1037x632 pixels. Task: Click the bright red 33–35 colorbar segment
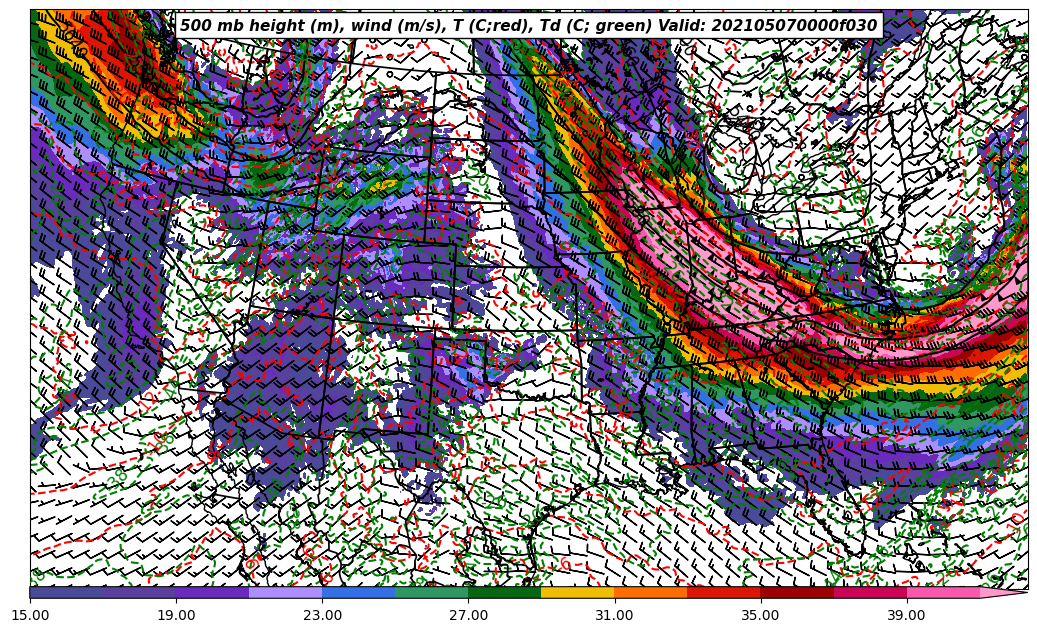[x=723, y=592]
